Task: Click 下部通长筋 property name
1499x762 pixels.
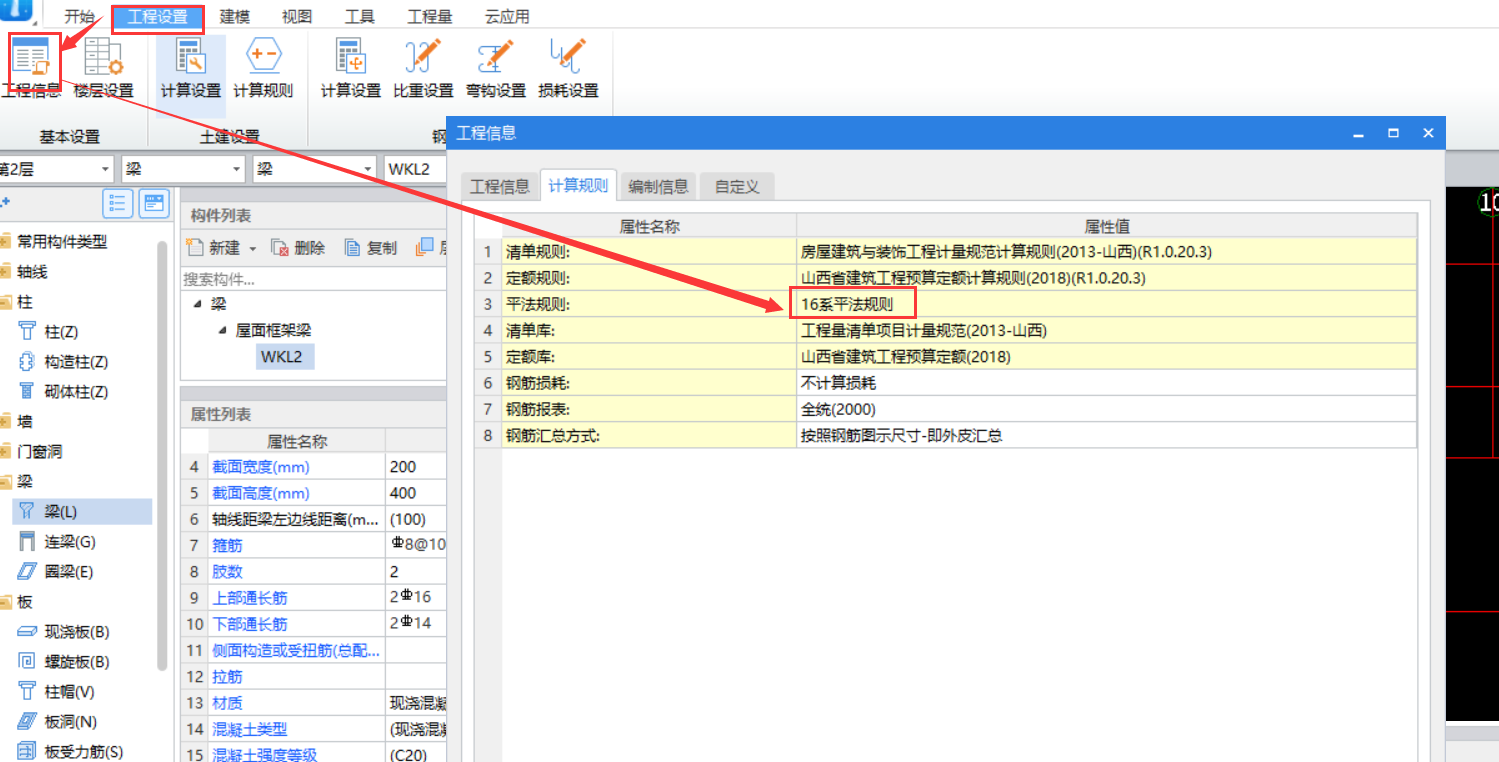Action: pyautogui.click(x=250, y=624)
